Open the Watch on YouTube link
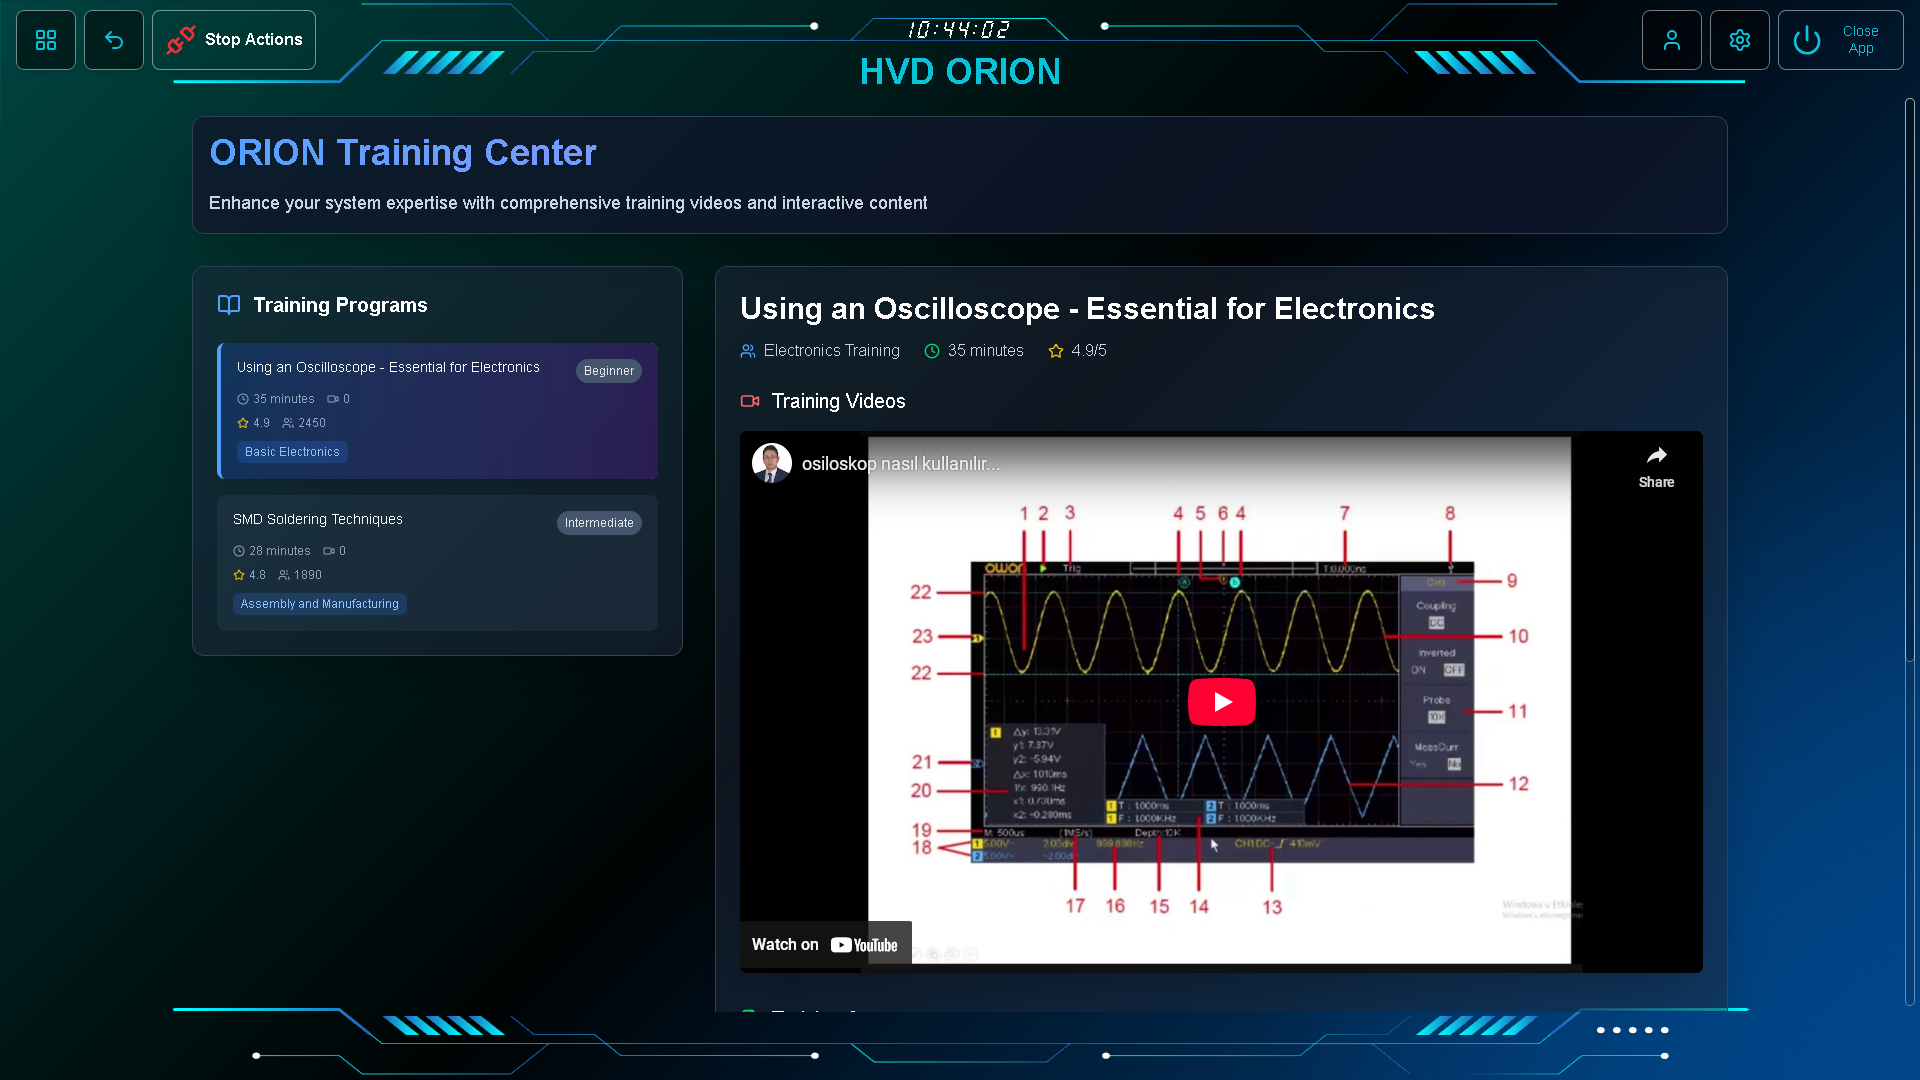The image size is (1920, 1080). coord(825,943)
